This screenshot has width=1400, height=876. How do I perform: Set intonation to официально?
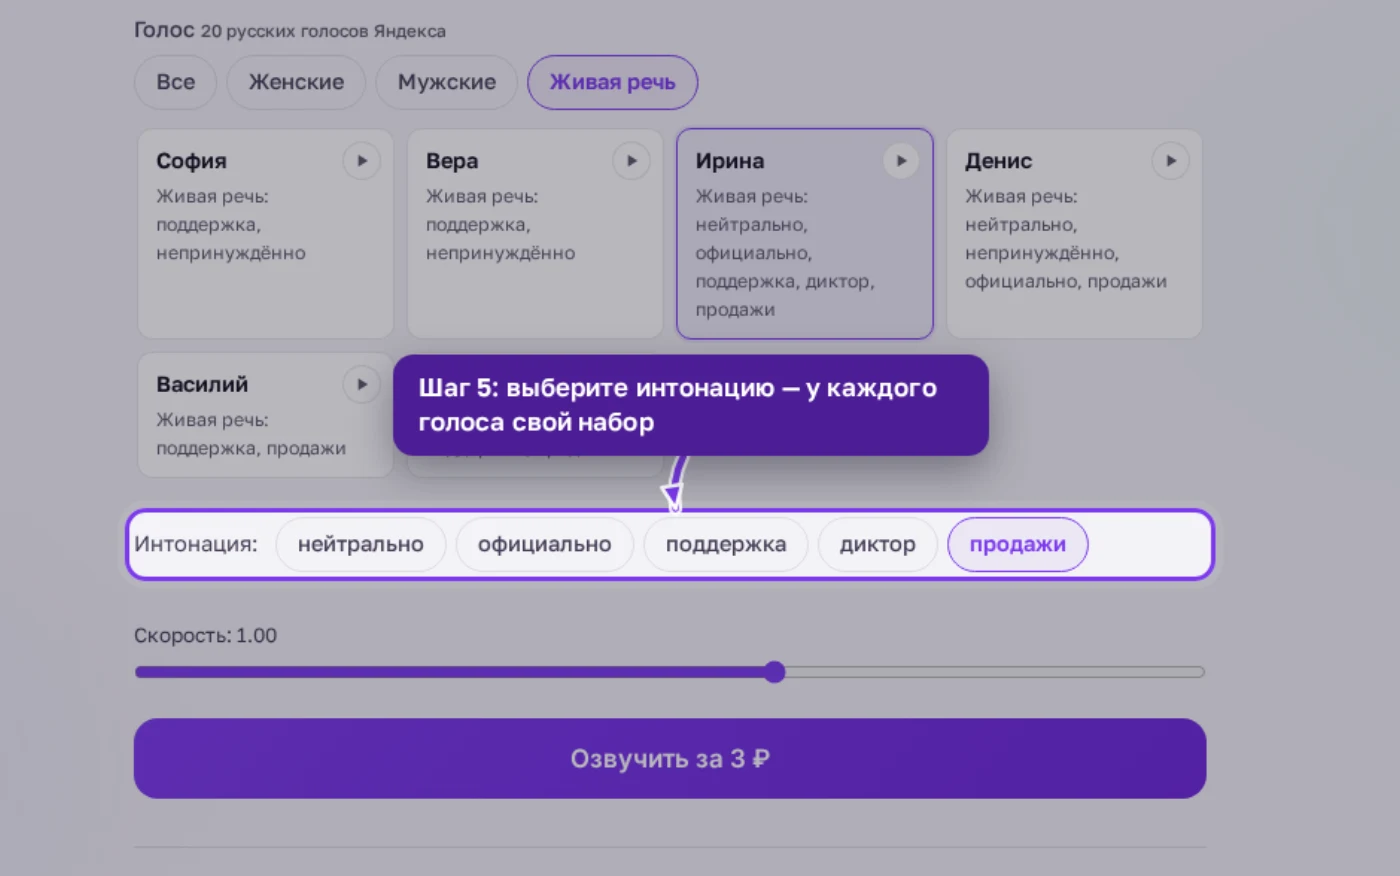[x=544, y=545]
